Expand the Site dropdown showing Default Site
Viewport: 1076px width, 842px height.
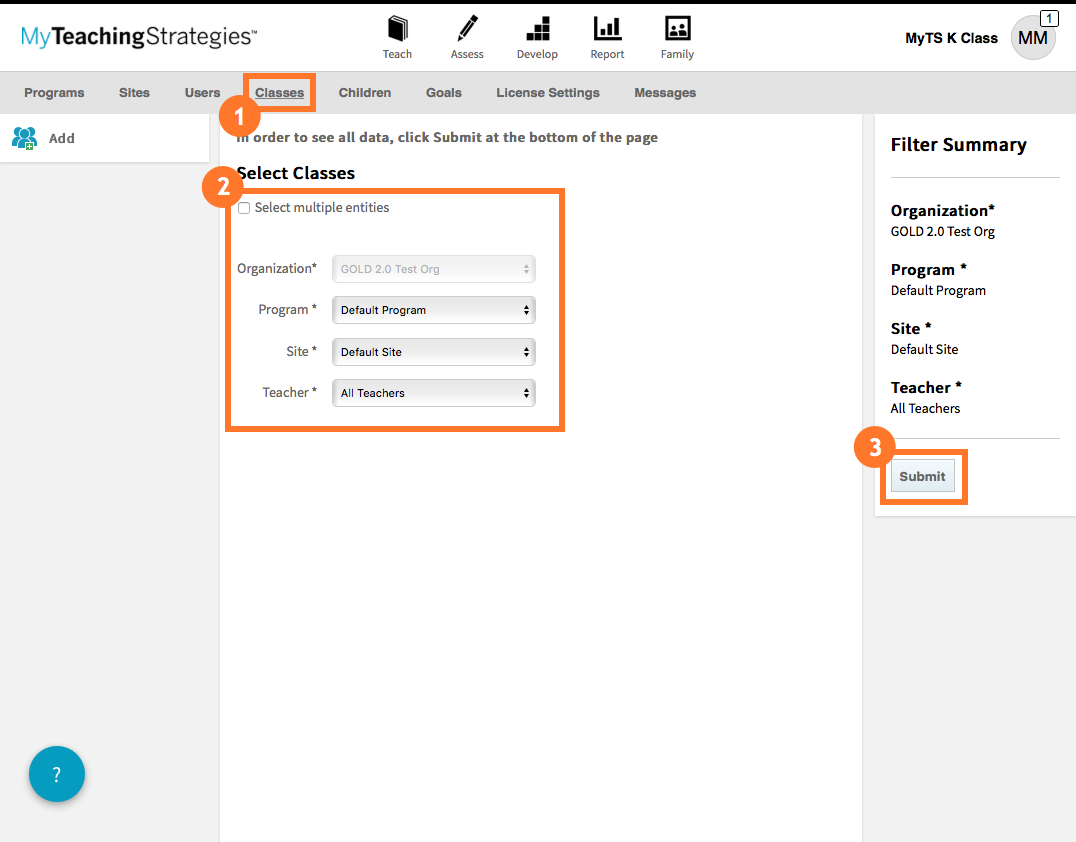433,351
